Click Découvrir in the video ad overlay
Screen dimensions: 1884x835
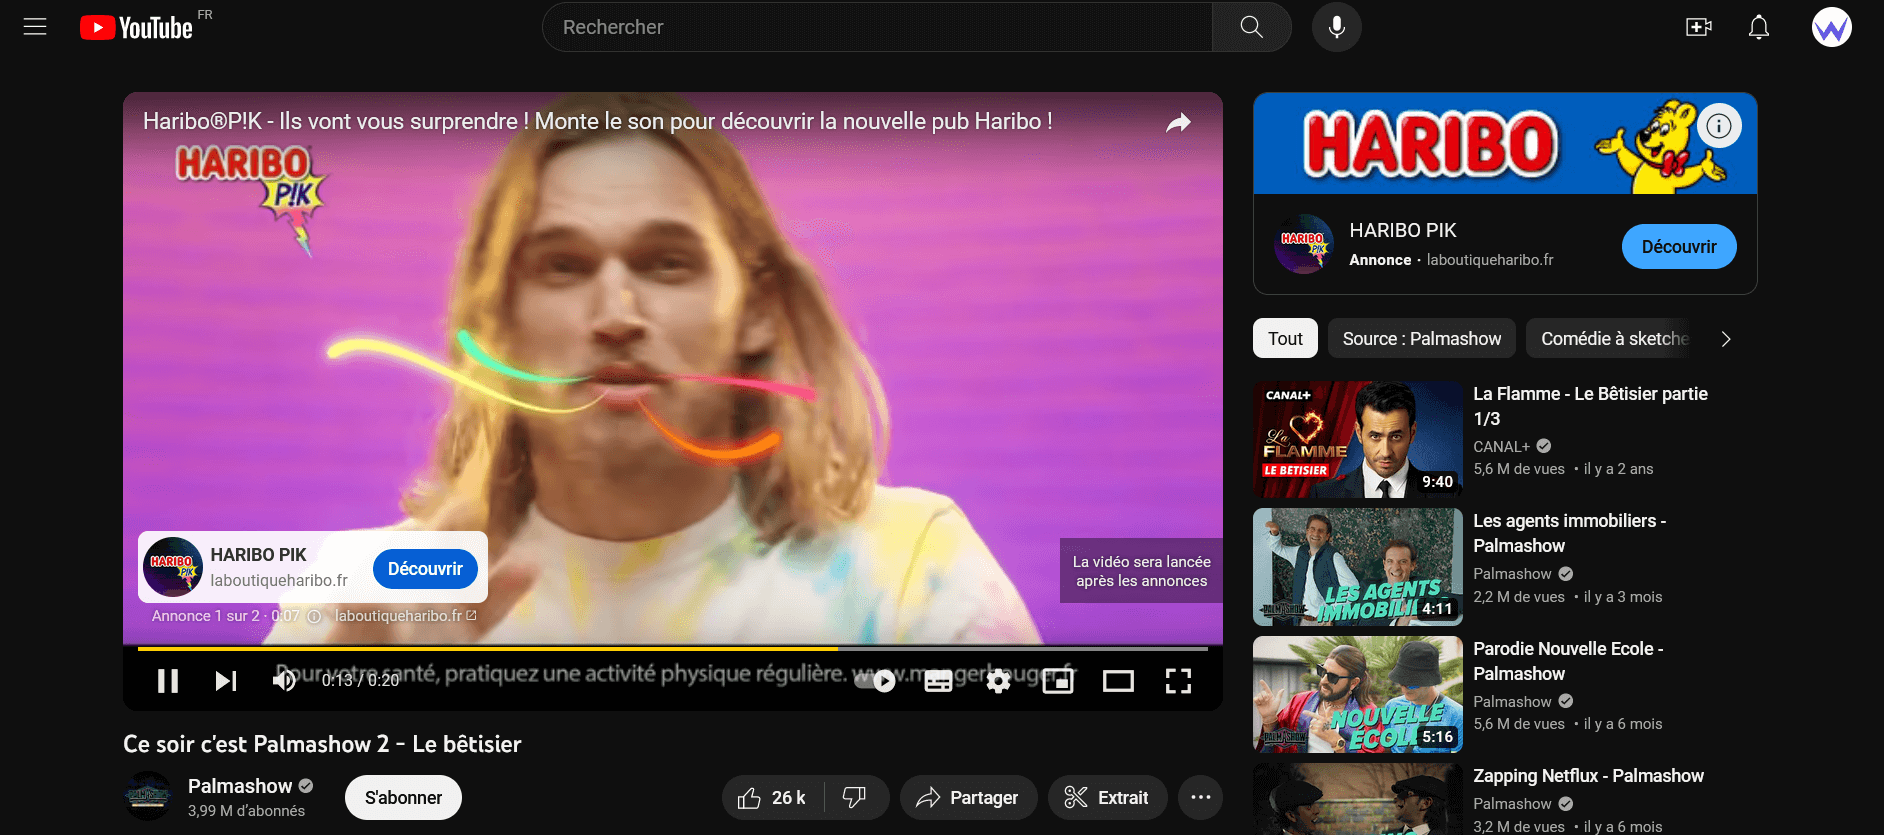click(425, 568)
